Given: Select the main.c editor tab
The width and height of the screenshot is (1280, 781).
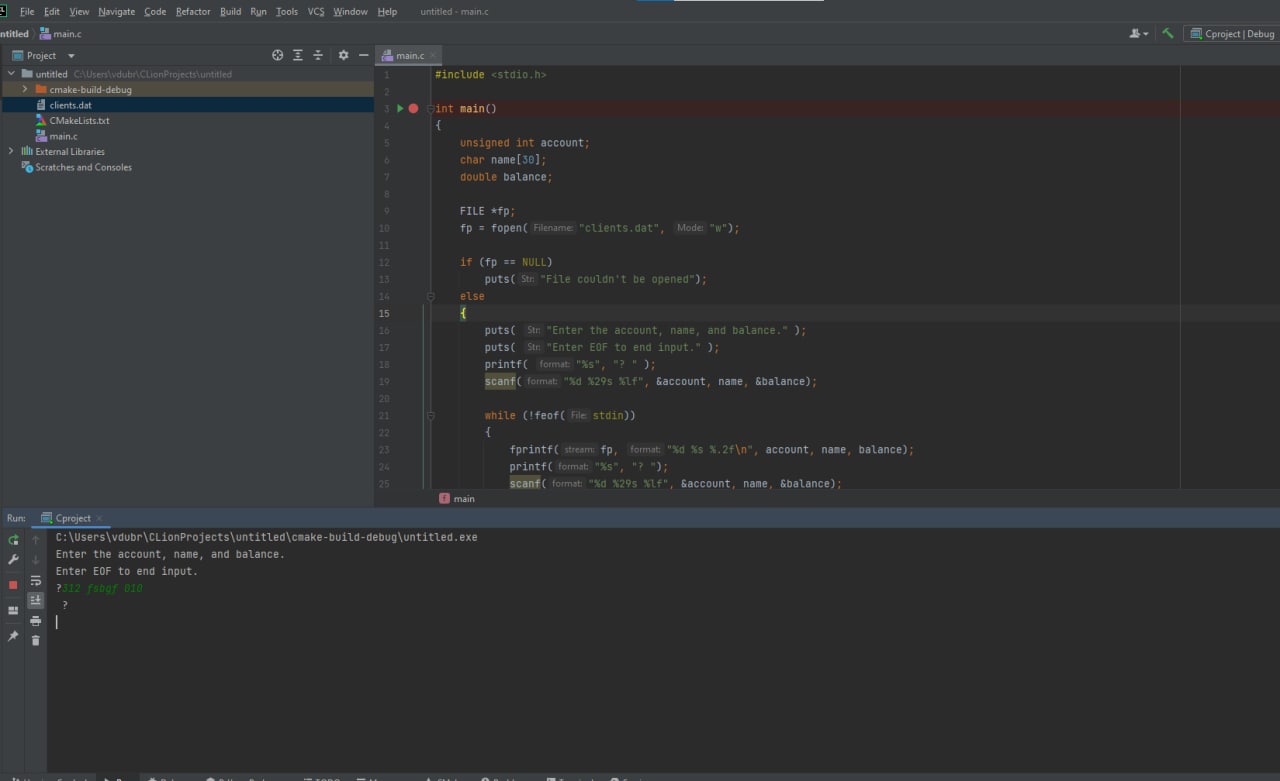Looking at the screenshot, I should click(409, 55).
